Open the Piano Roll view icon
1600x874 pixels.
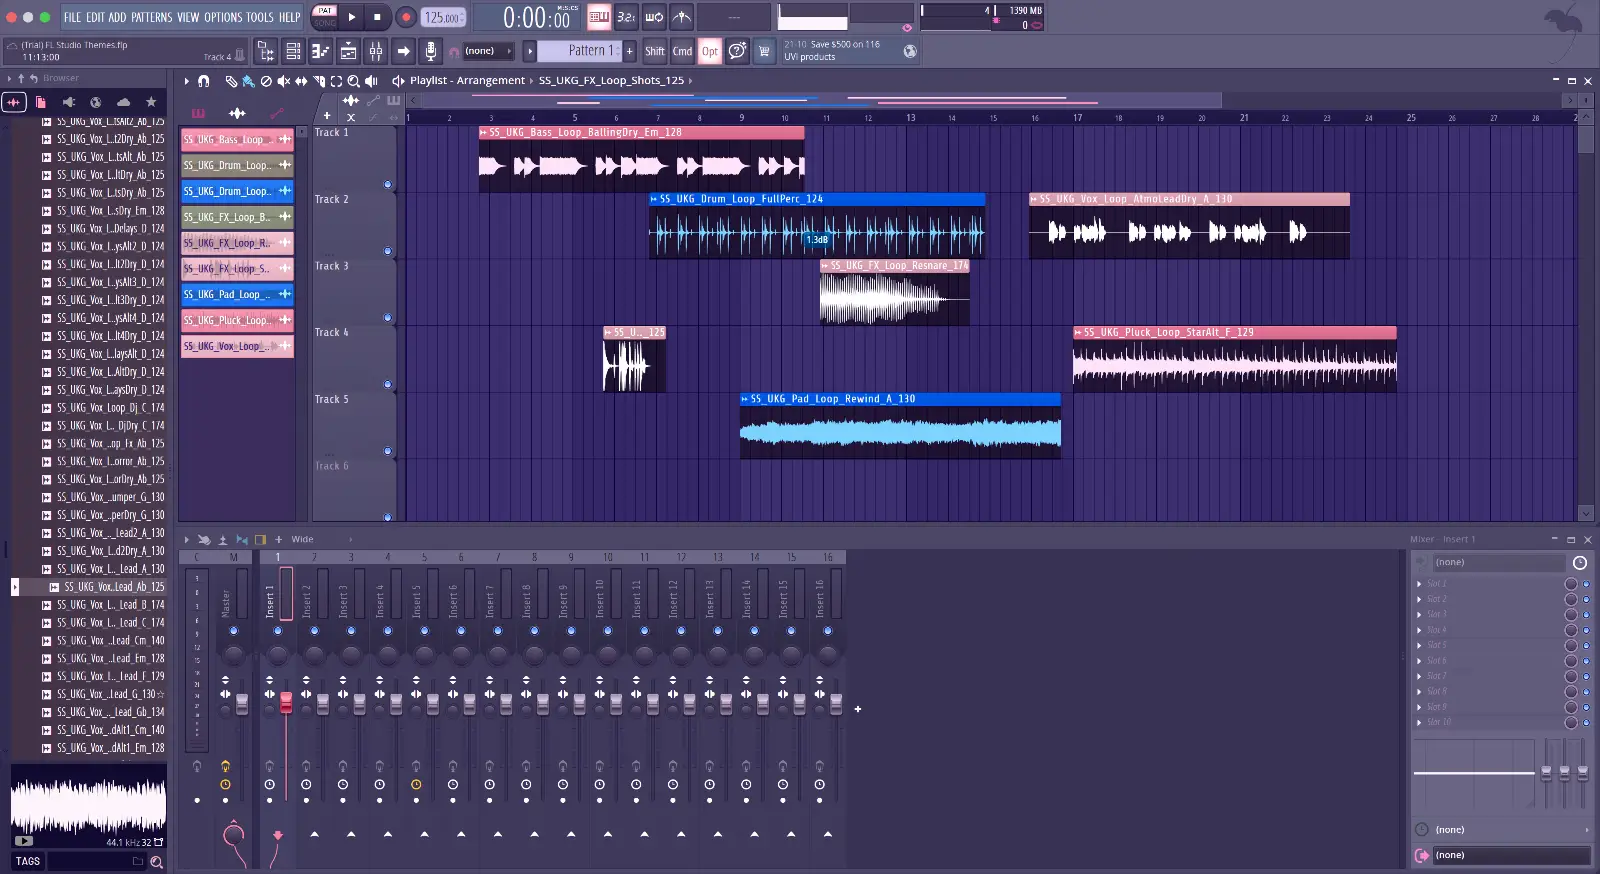(x=321, y=51)
